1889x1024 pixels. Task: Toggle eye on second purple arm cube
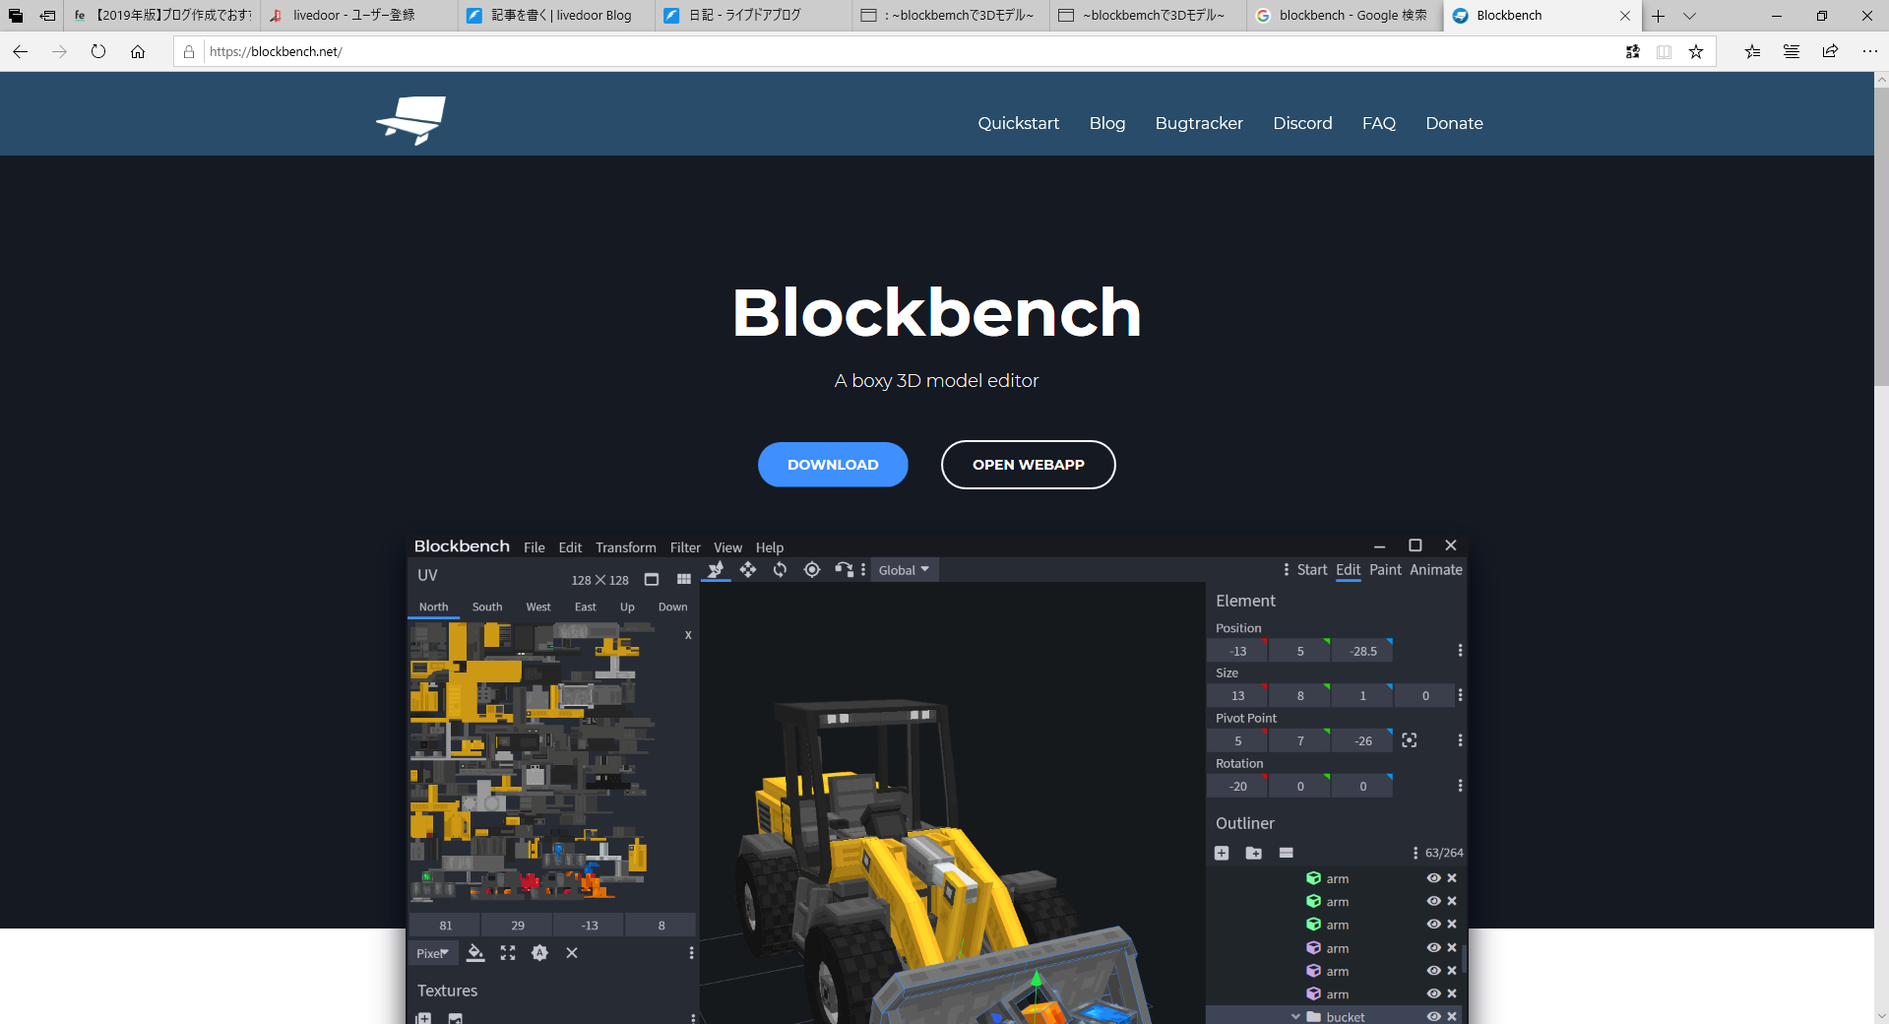[1433, 971]
